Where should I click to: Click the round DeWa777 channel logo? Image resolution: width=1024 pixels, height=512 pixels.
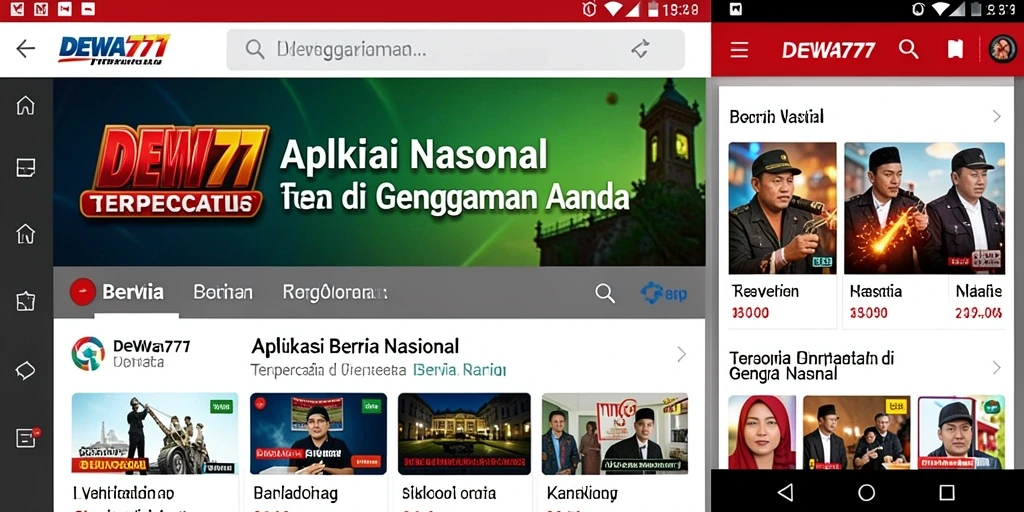pos(88,354)
